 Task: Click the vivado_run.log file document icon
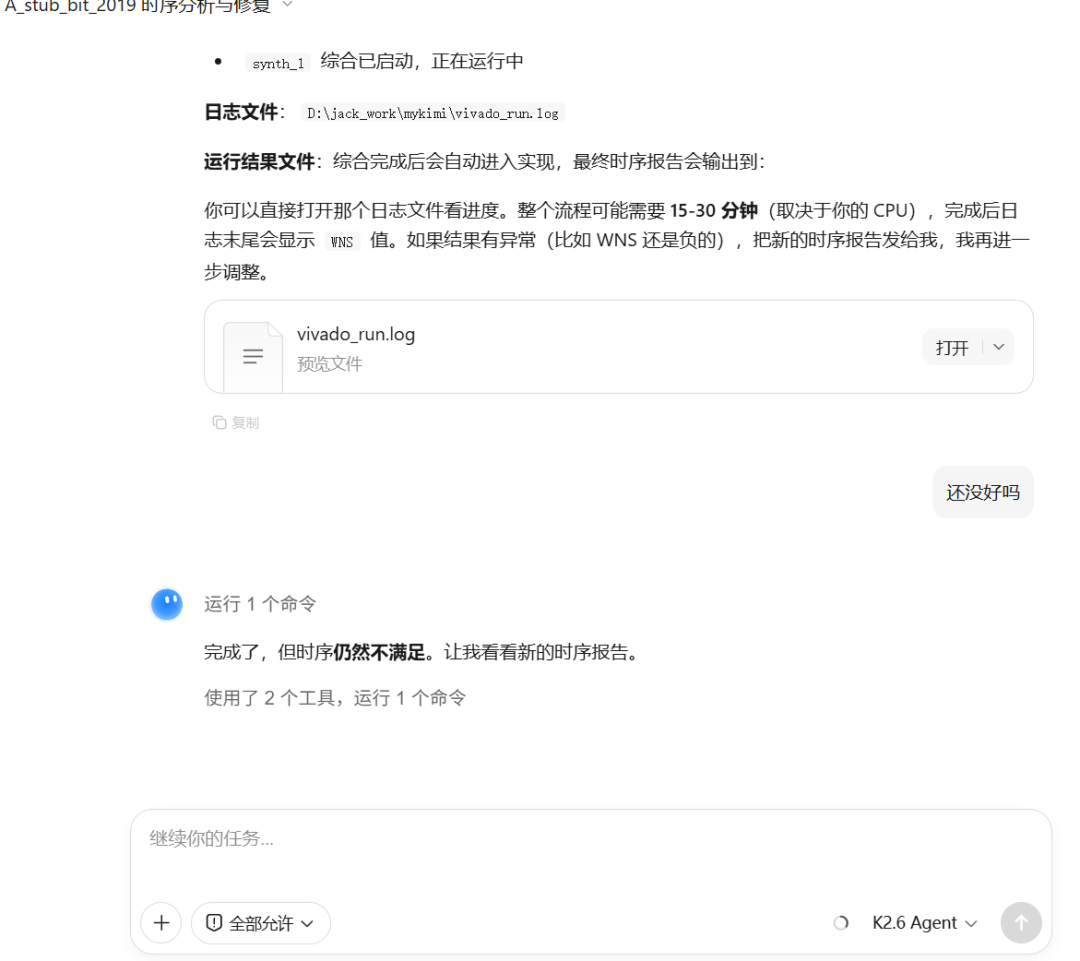pos(253,356)
